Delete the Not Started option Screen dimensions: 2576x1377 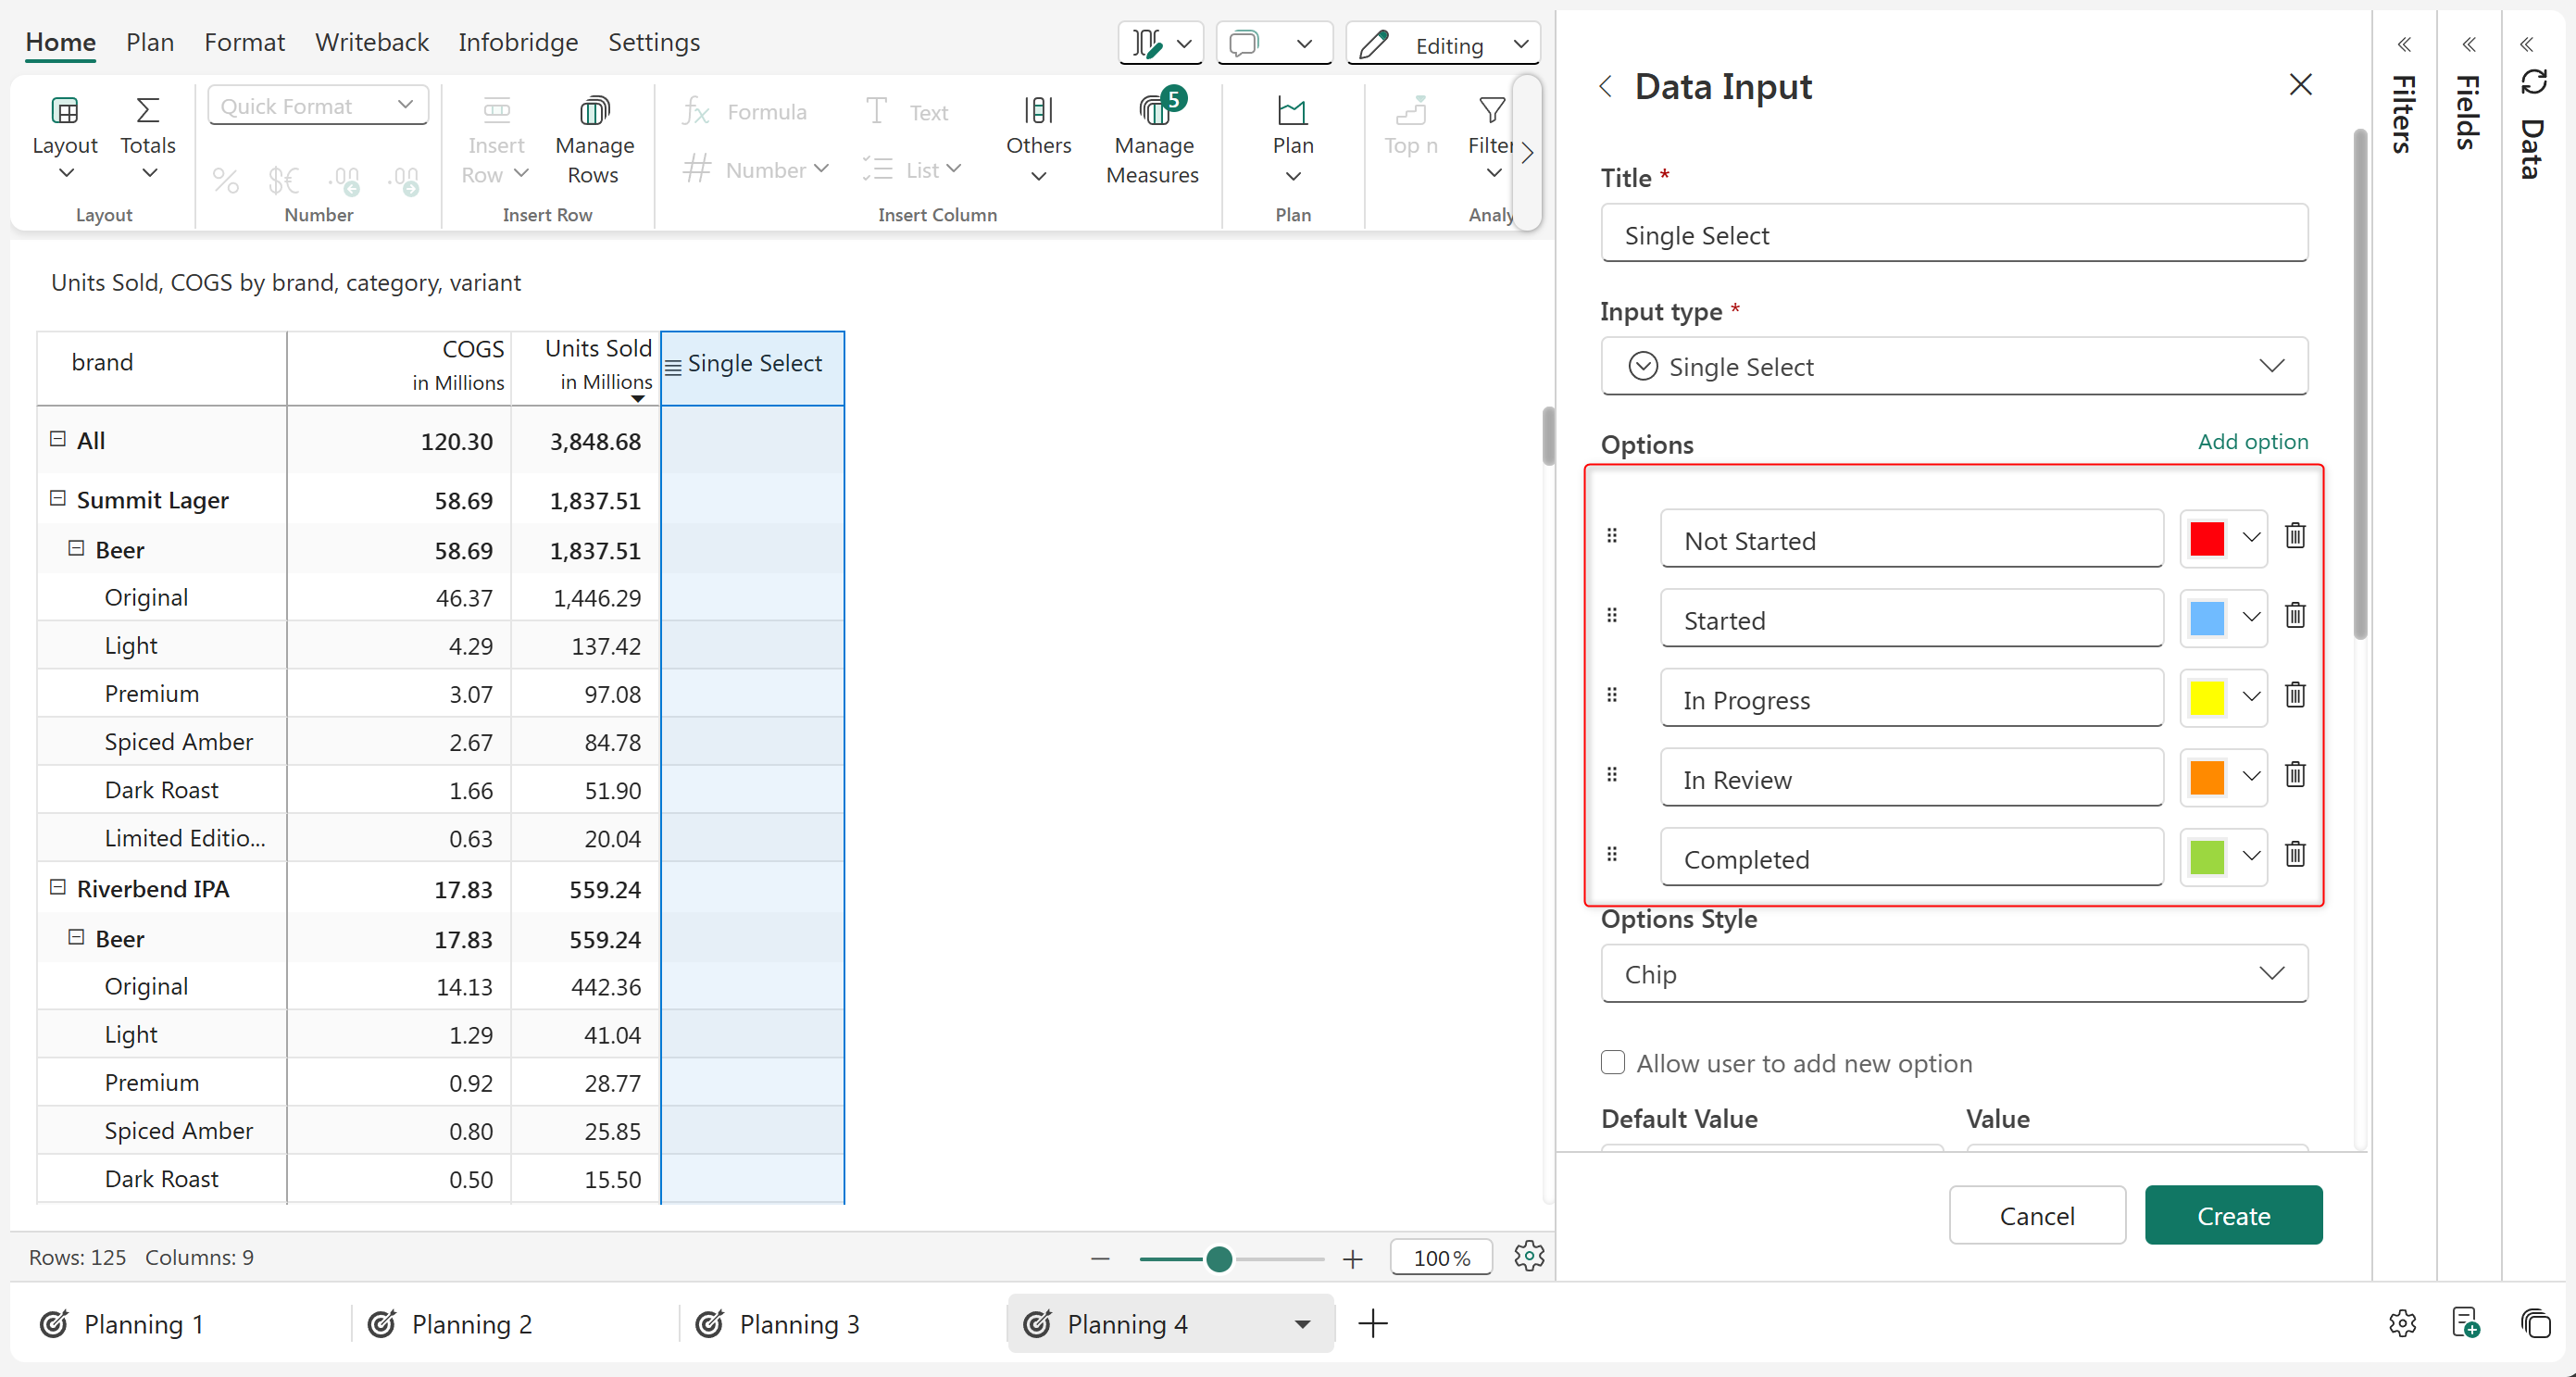click(x=2295, y=536)
